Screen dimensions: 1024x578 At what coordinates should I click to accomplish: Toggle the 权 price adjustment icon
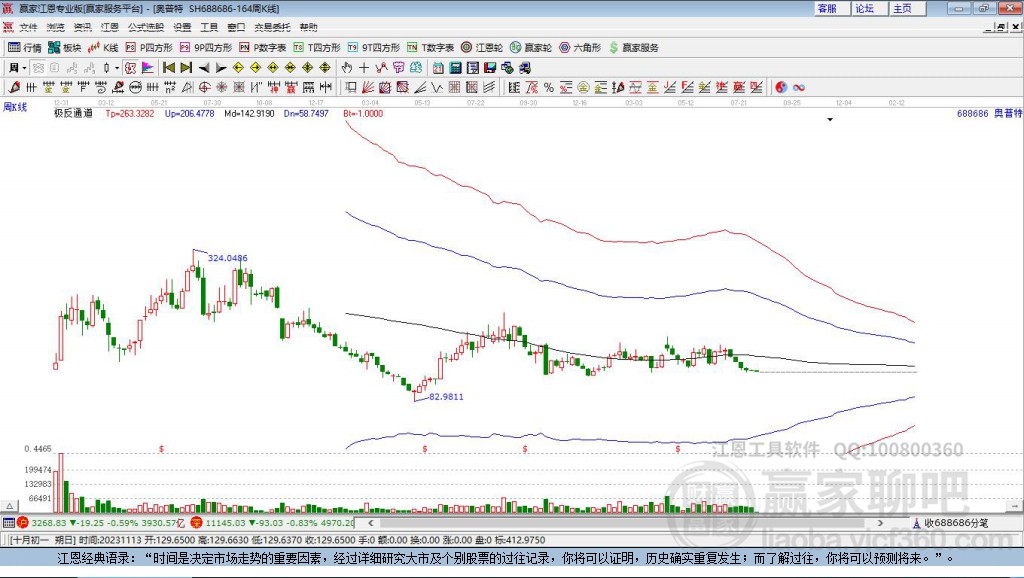pyautogui.click(x=131, y=68)
